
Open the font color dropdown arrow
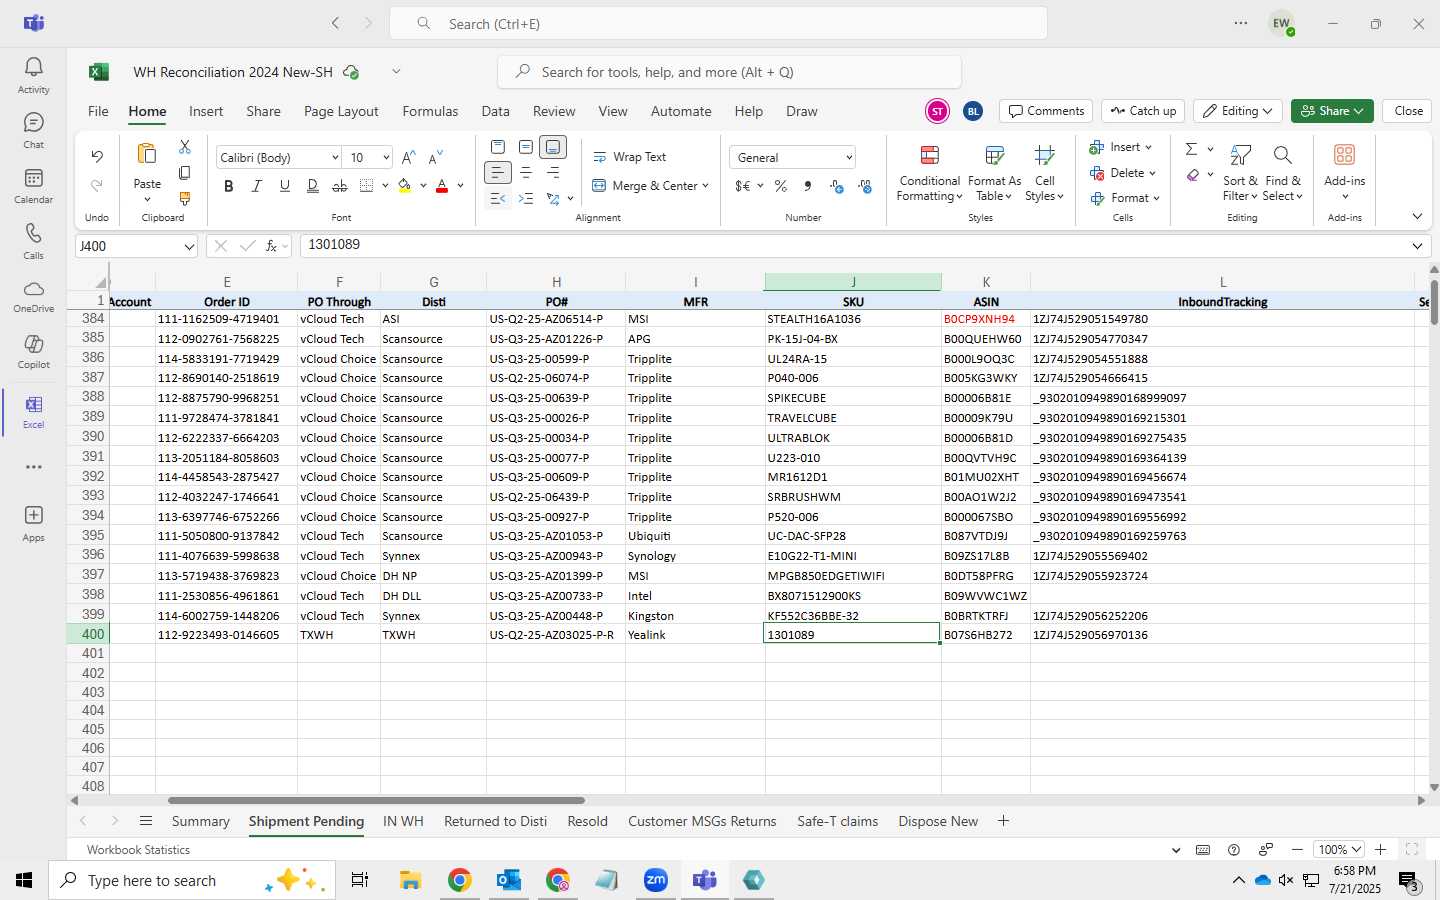pyautogui.click(x=460, y=186)
